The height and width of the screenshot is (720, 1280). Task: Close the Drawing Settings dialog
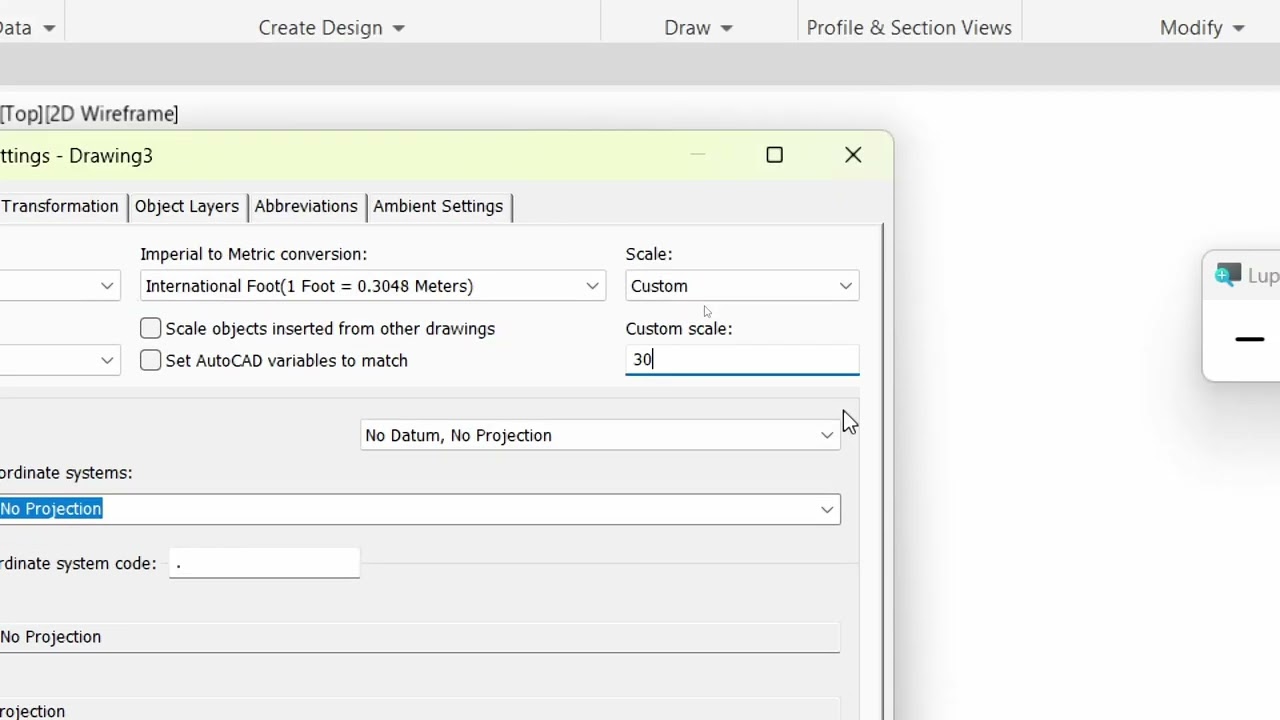coord(853,155)
